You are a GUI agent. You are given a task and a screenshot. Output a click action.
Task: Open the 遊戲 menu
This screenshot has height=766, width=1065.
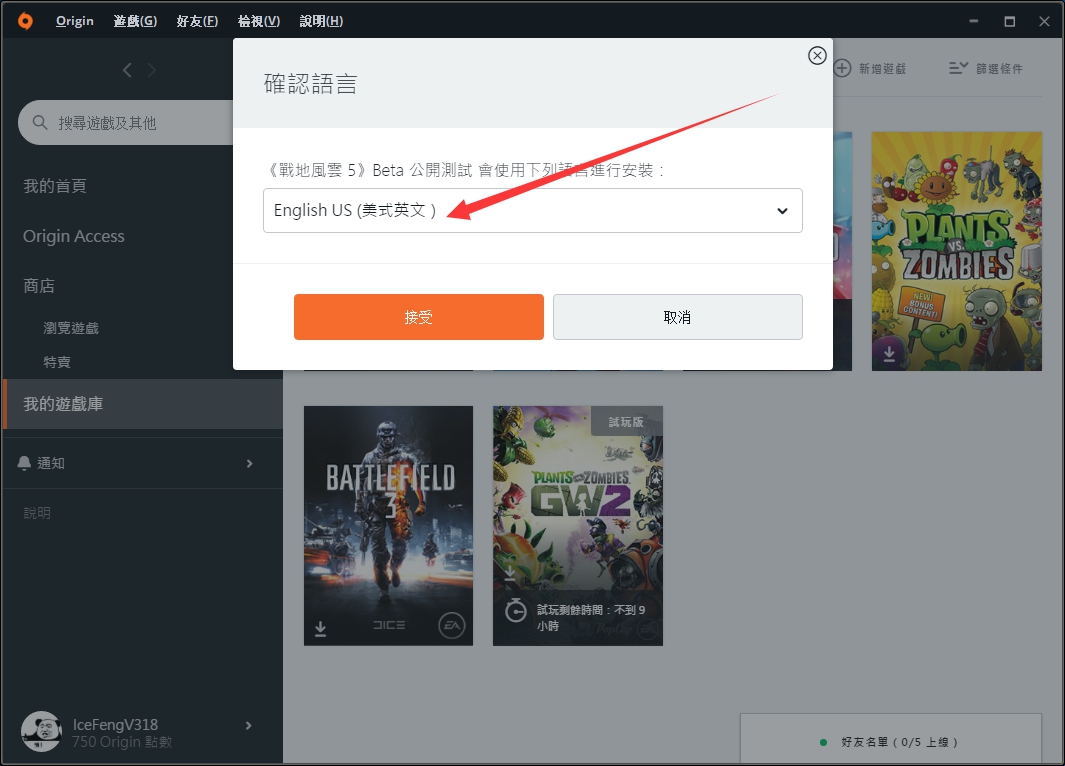coord(134,20)
